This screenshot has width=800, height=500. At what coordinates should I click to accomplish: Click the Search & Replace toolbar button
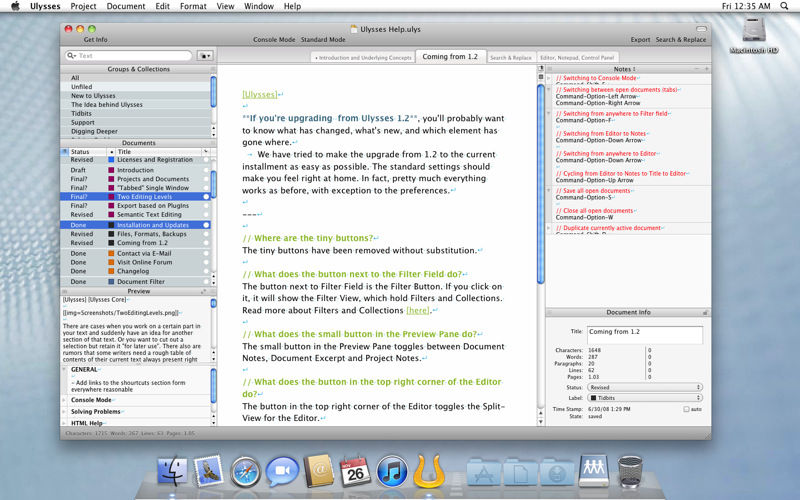pos(681,39)
